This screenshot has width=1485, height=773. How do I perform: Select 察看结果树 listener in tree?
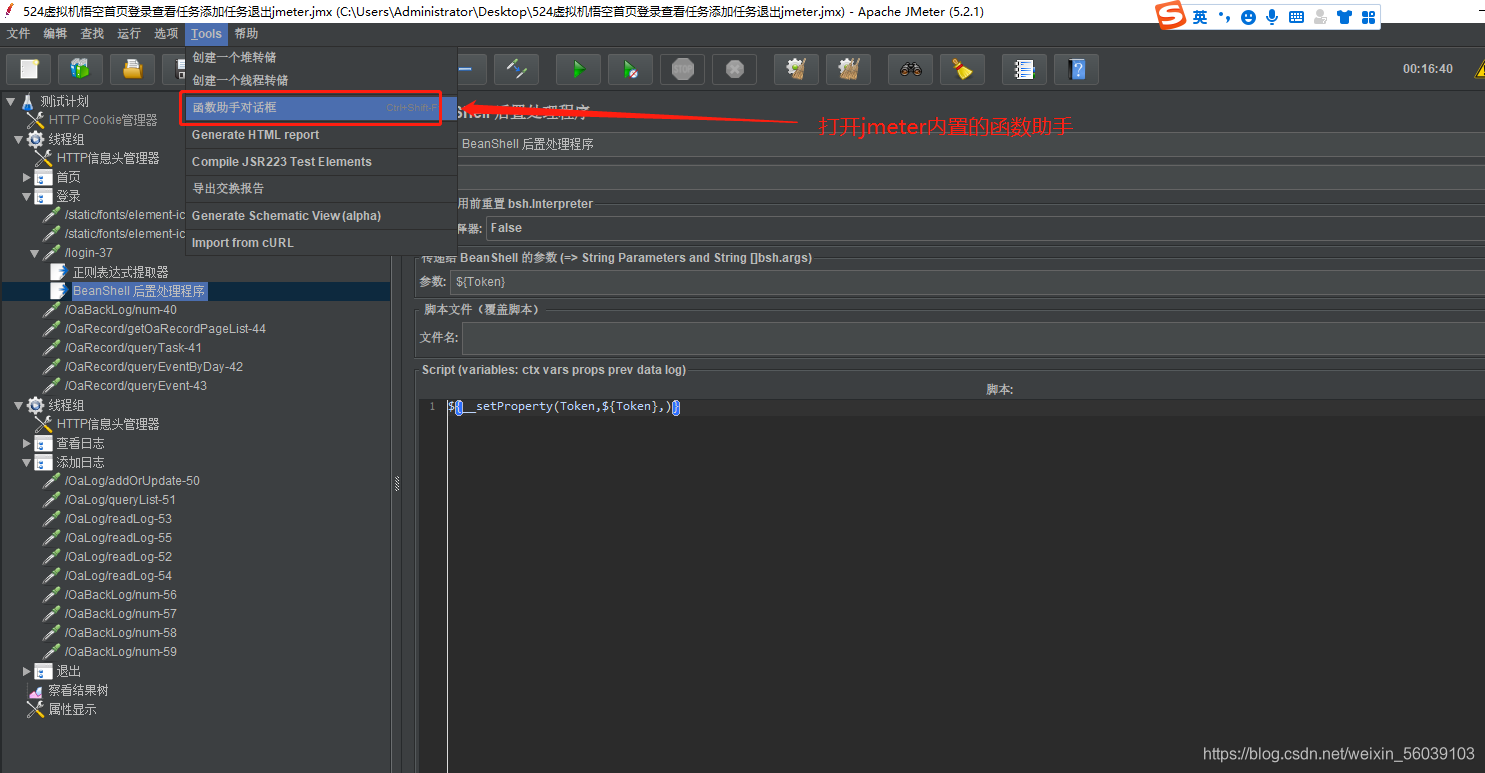coord(78,690)
